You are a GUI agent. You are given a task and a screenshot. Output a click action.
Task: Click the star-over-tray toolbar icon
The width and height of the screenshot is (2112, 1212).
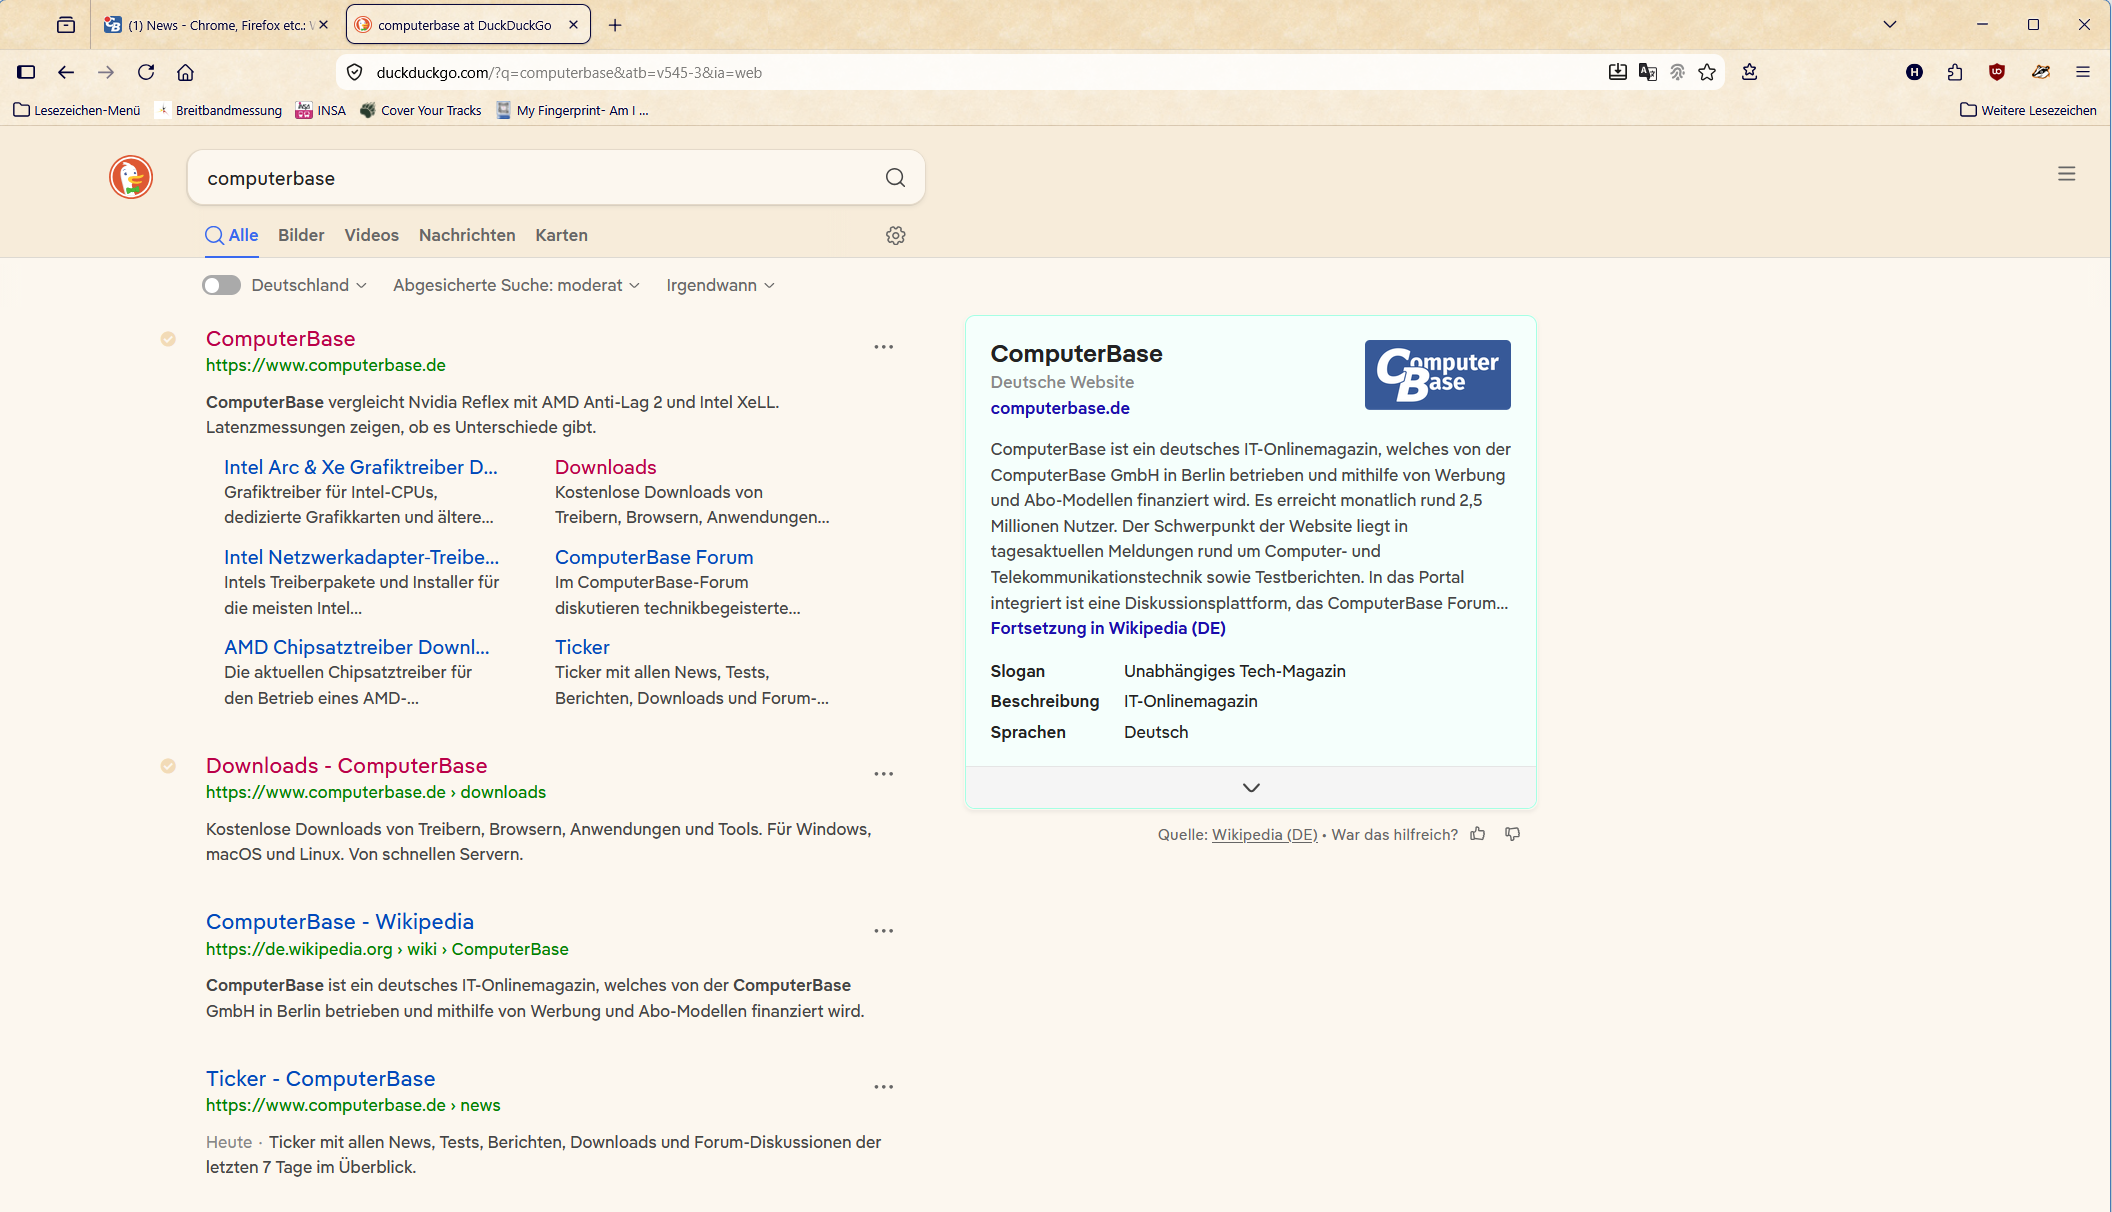1749,72
